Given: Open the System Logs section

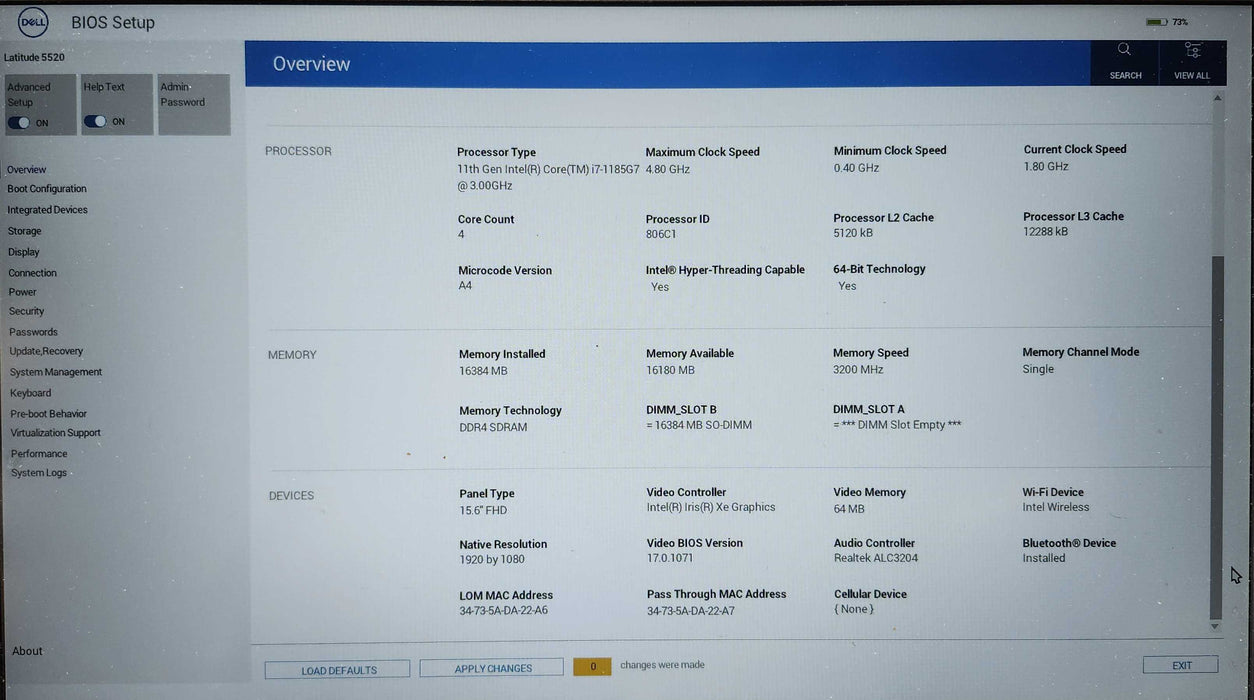Looking at the screenshot, I should click(x=39, y=473).
